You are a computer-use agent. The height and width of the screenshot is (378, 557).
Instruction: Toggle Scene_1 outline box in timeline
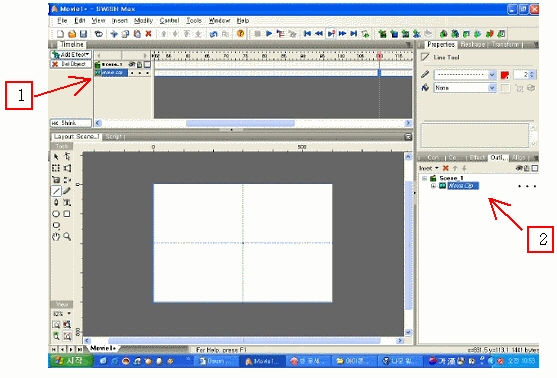[x=147, y=64]
